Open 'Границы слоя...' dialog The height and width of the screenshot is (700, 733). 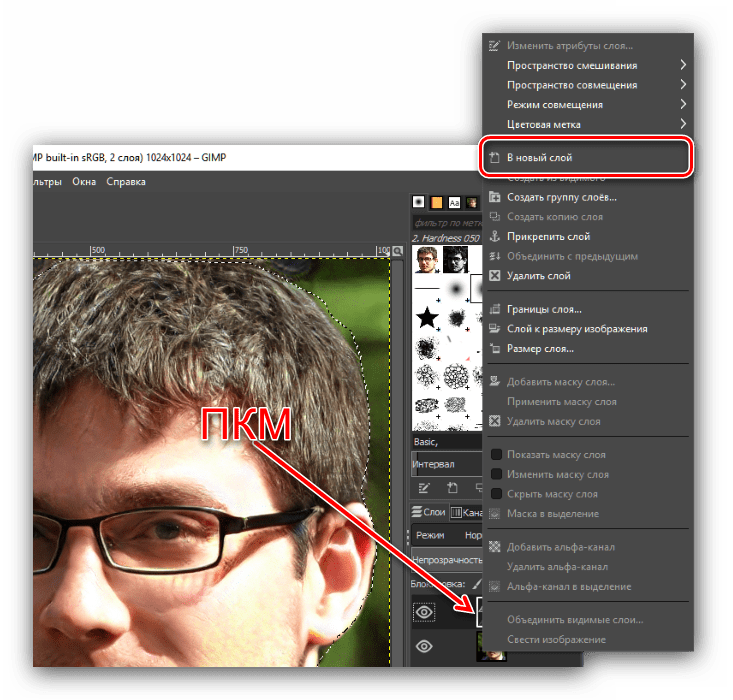(x=586, y=309)
